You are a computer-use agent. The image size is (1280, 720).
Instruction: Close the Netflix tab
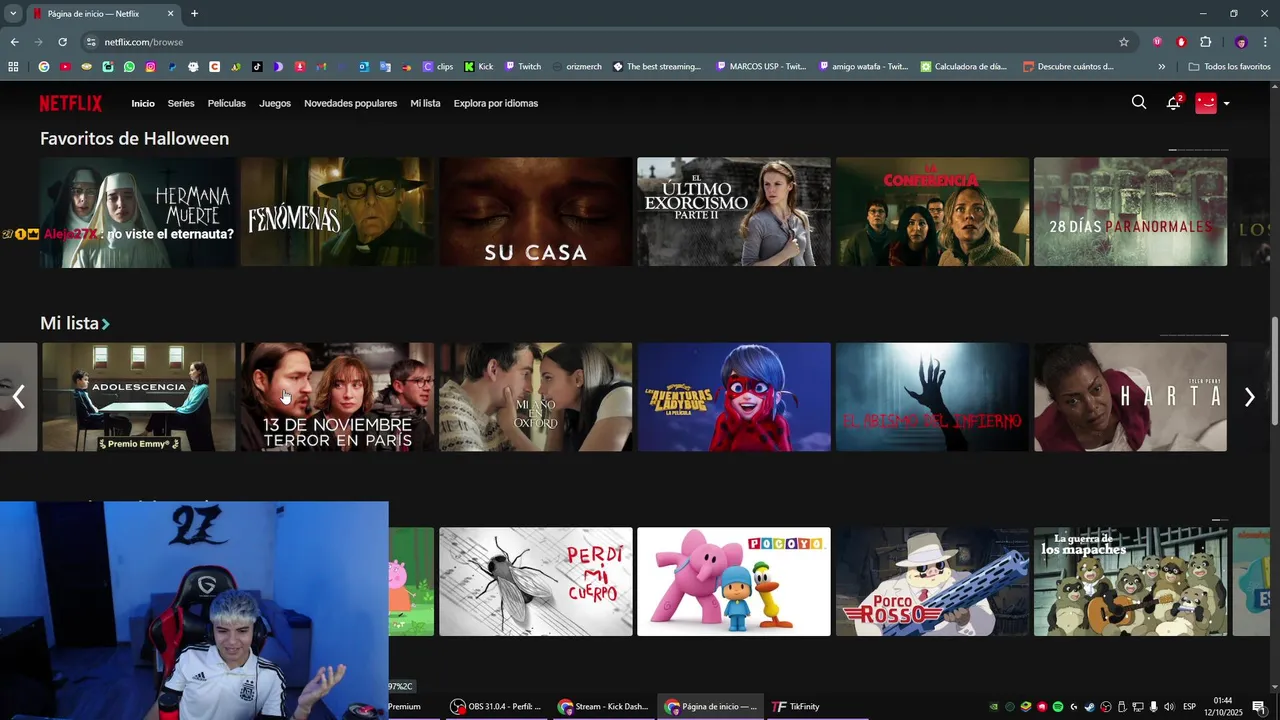click(x=170, y=14)
